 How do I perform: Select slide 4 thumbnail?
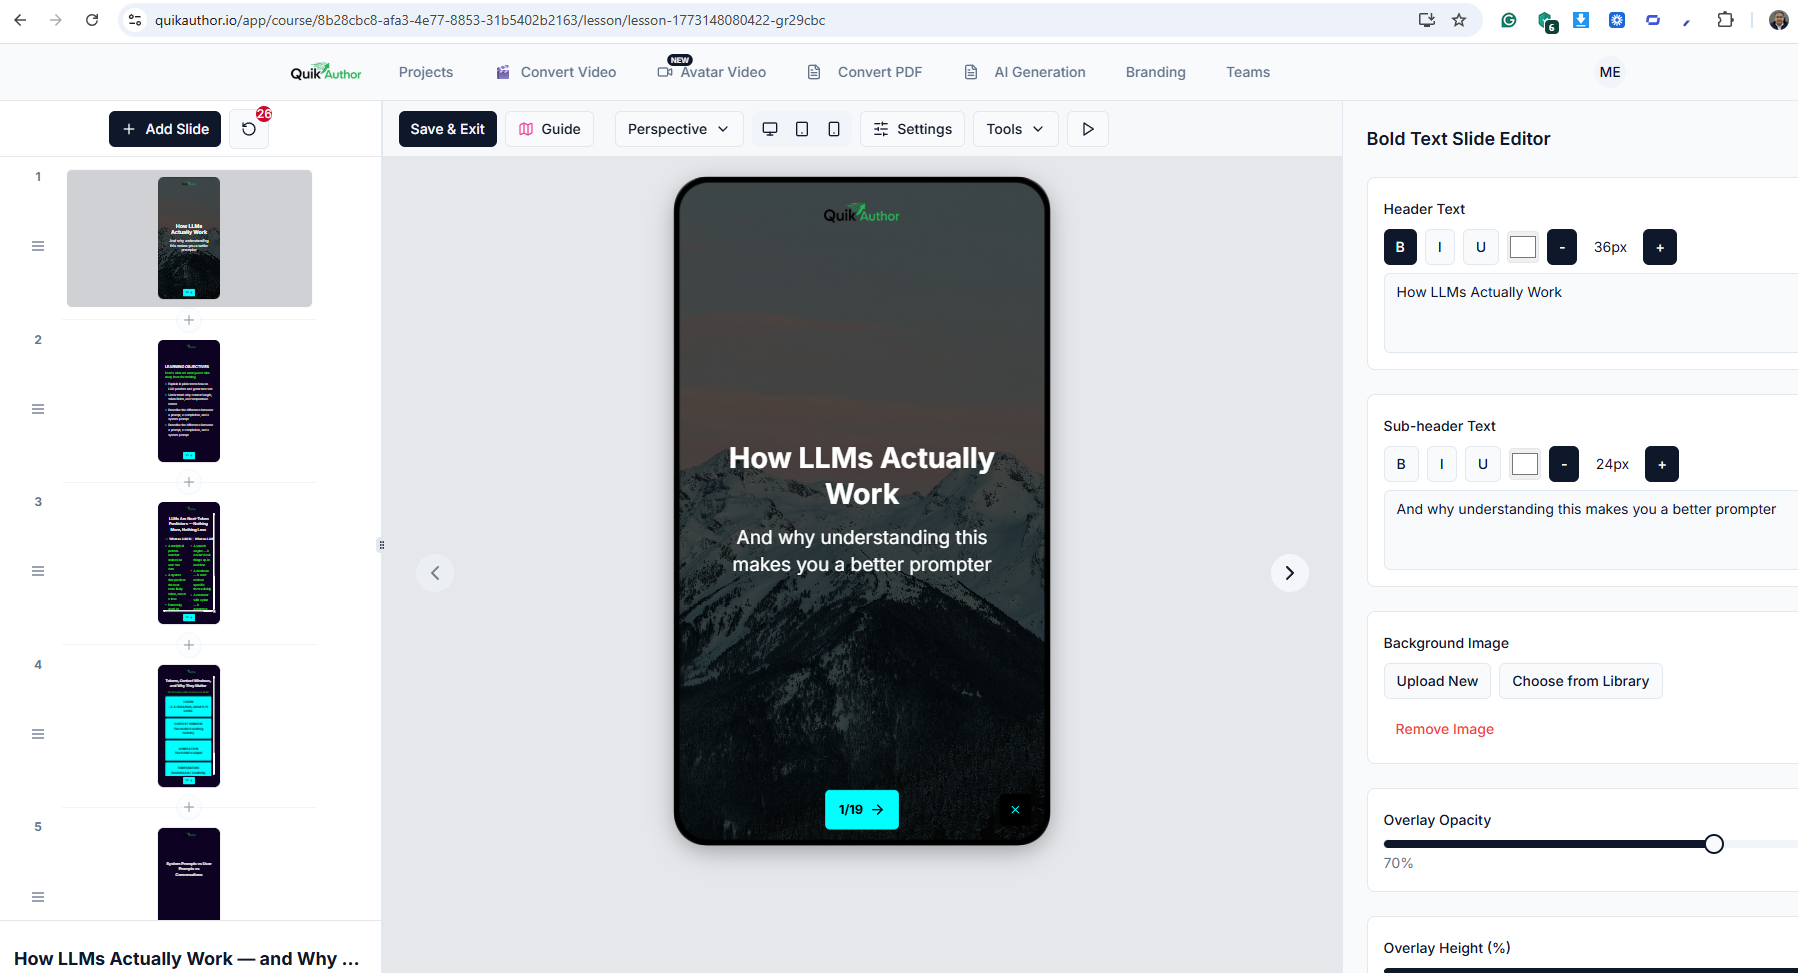coord(189,726)
